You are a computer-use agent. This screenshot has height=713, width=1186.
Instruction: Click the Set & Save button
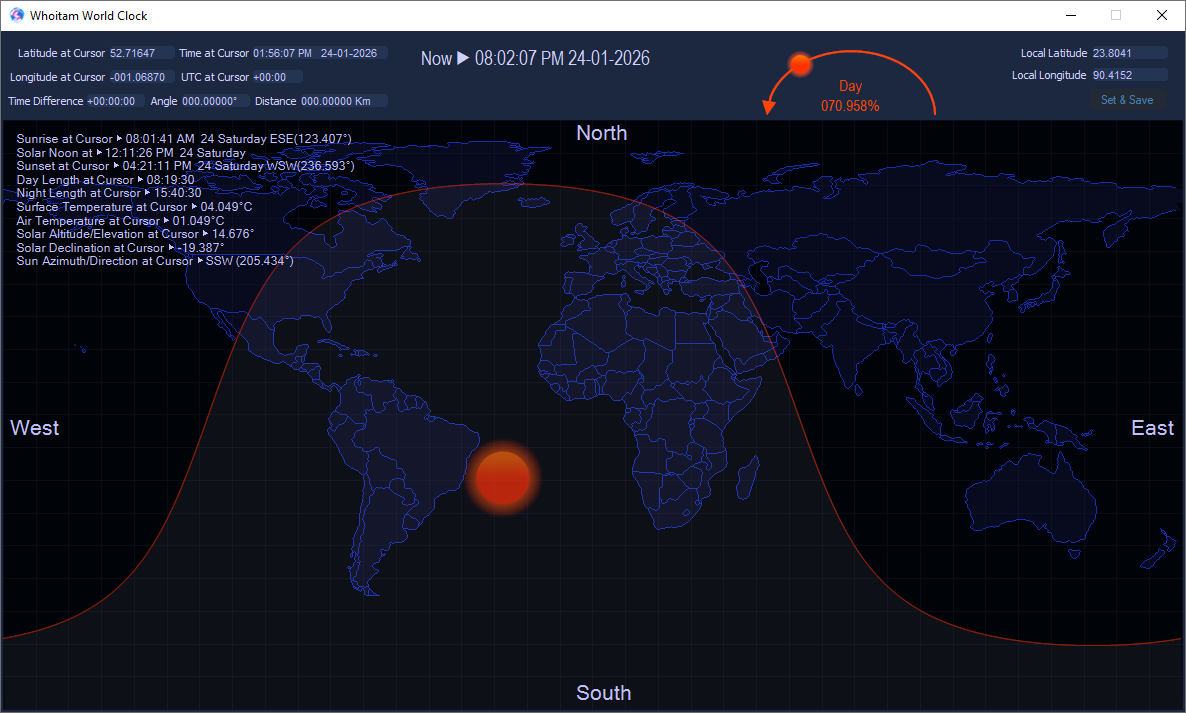point(1127,100)
